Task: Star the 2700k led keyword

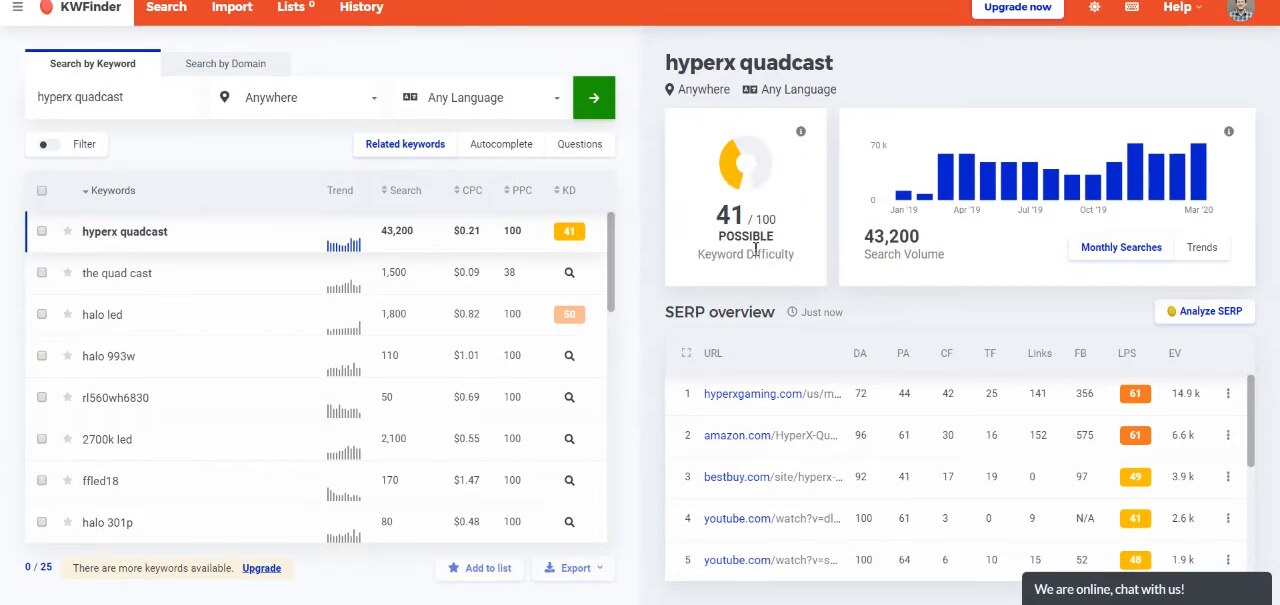Action: [67, 439]
